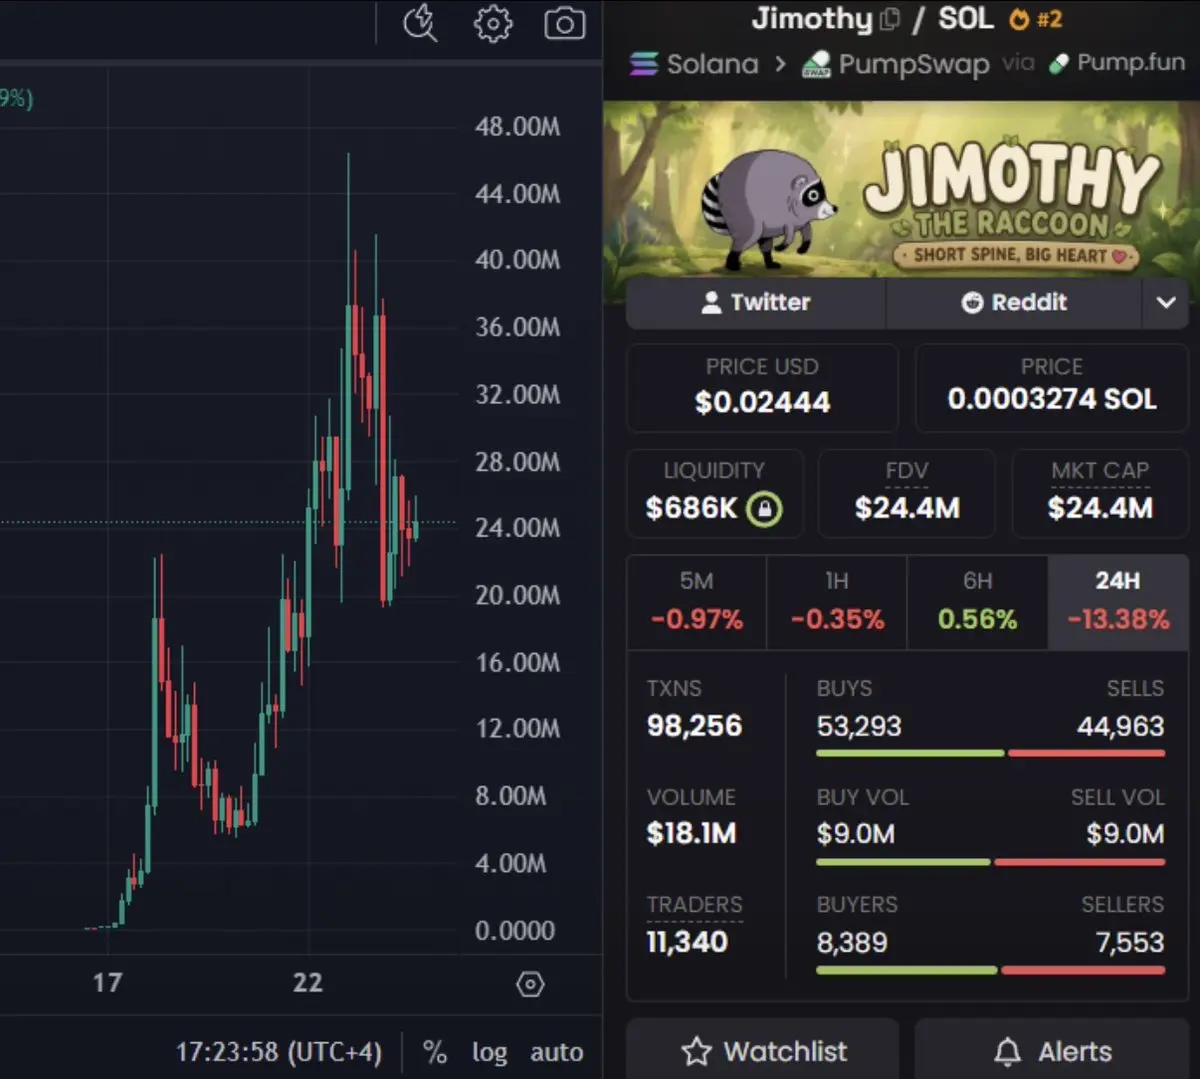The image size is (1200, 1079).
Task: Open the timezone selector showing 17:23:58 (UTC+4)
Action: point(279,1052)
